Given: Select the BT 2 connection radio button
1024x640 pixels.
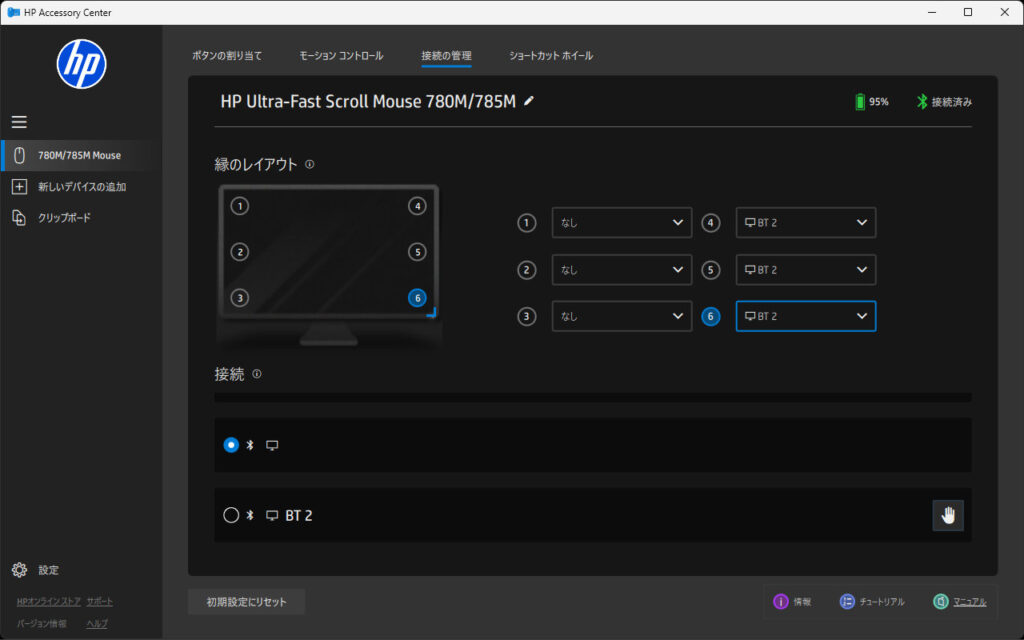Looking at the screenshot, I should click(x=231, y=515).
